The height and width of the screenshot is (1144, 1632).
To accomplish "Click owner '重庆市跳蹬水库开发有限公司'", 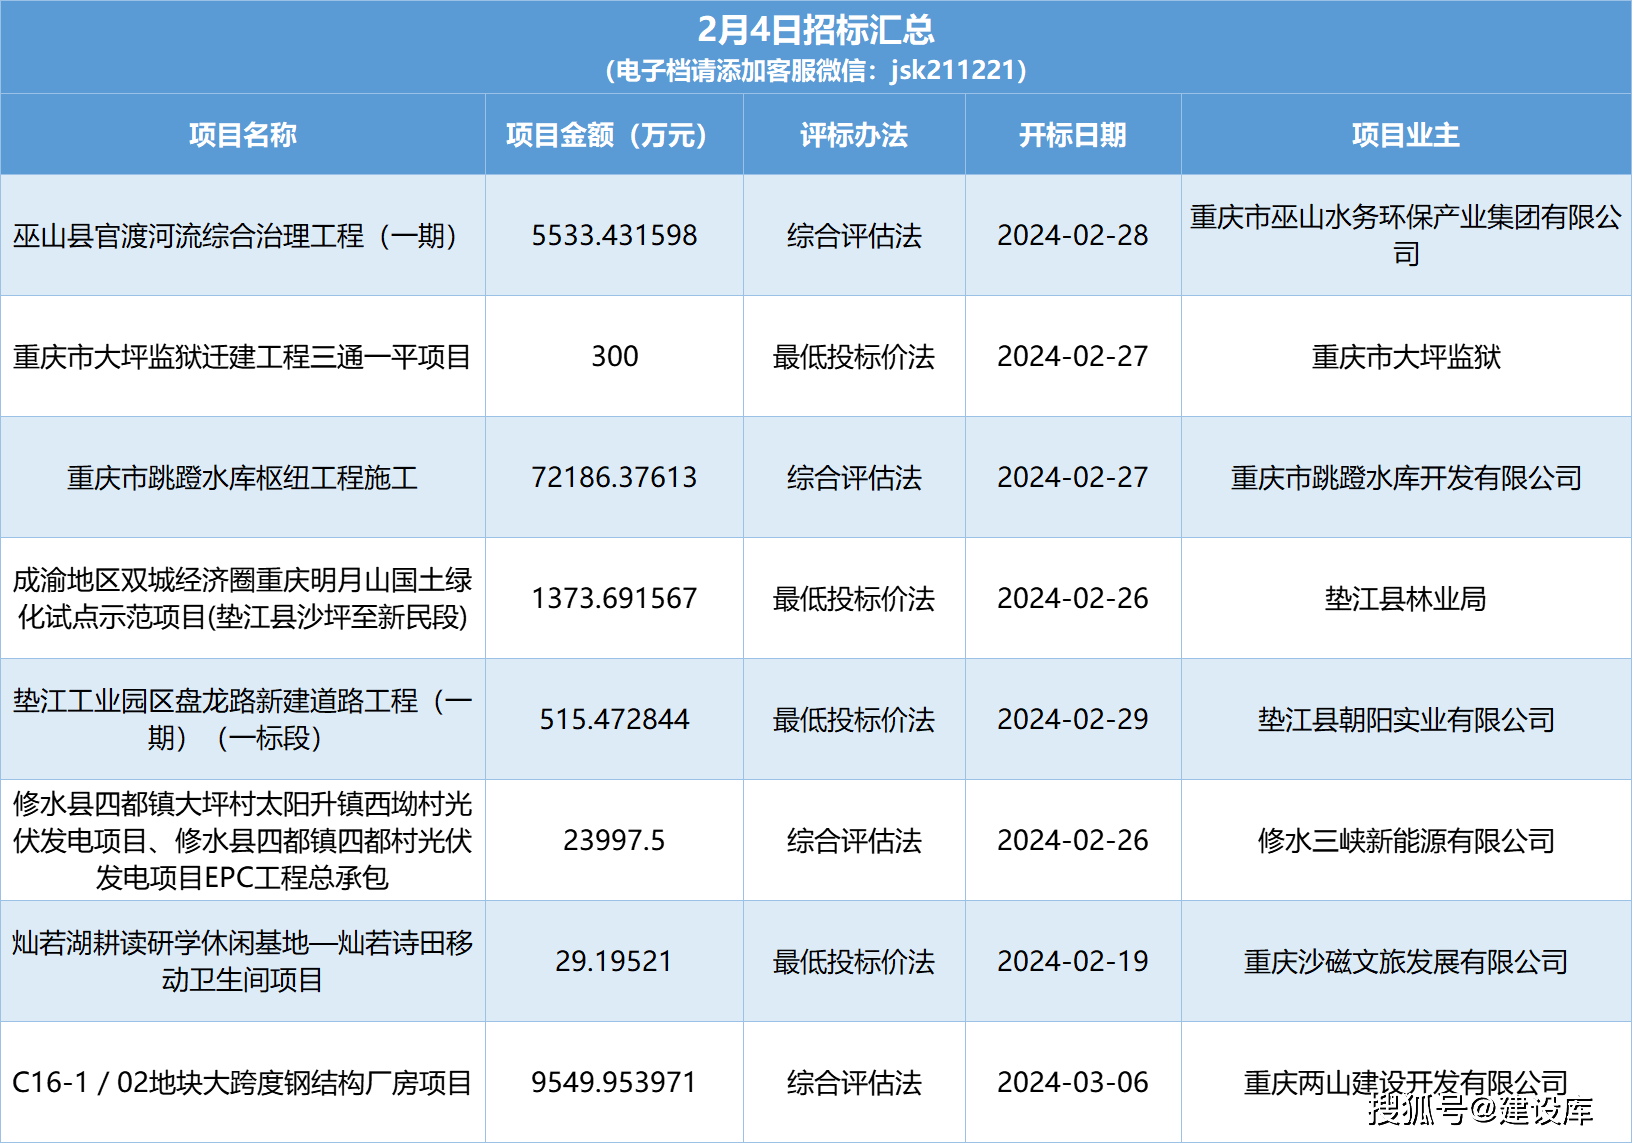I will click(1406, 478).
